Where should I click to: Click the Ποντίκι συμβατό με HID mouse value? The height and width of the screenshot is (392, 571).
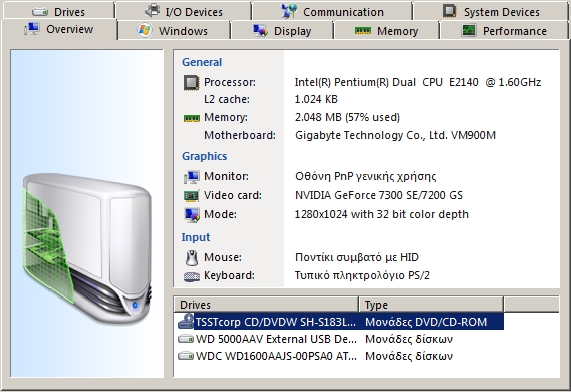tap(357, 258)
